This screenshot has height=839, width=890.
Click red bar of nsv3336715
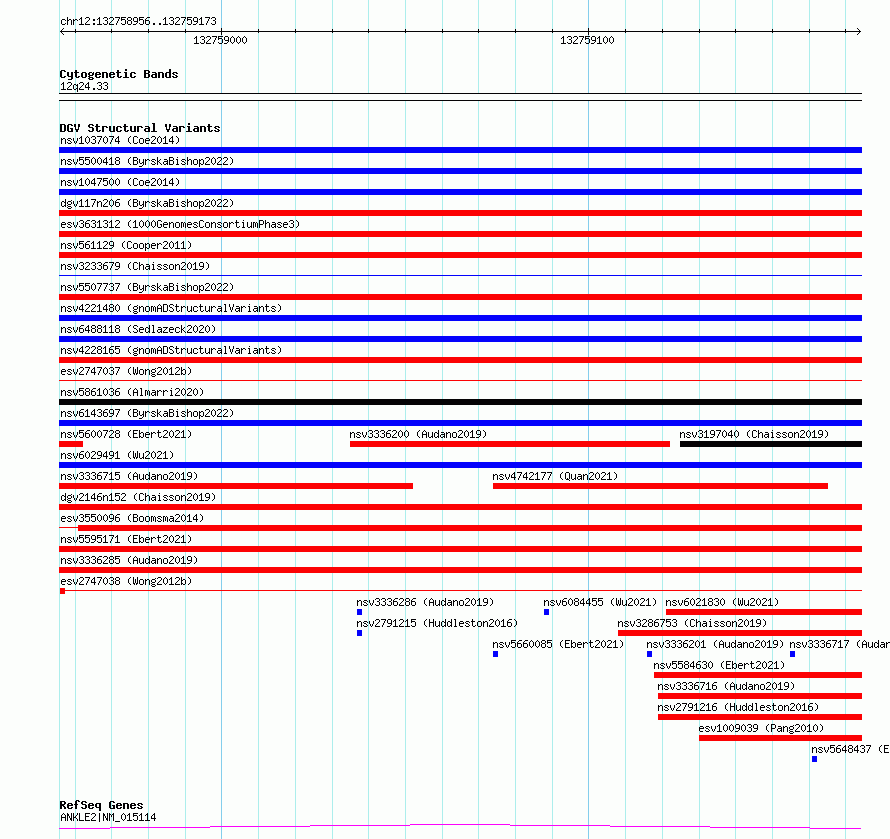tap(236, 486)
